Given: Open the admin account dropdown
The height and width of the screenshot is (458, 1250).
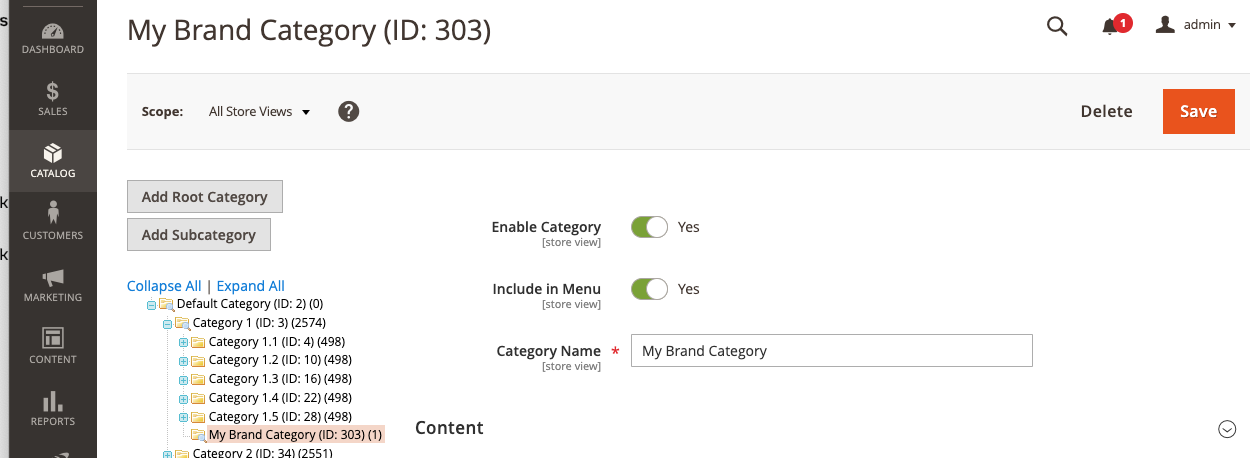Looking at the screenshot, I should 1196,25.
